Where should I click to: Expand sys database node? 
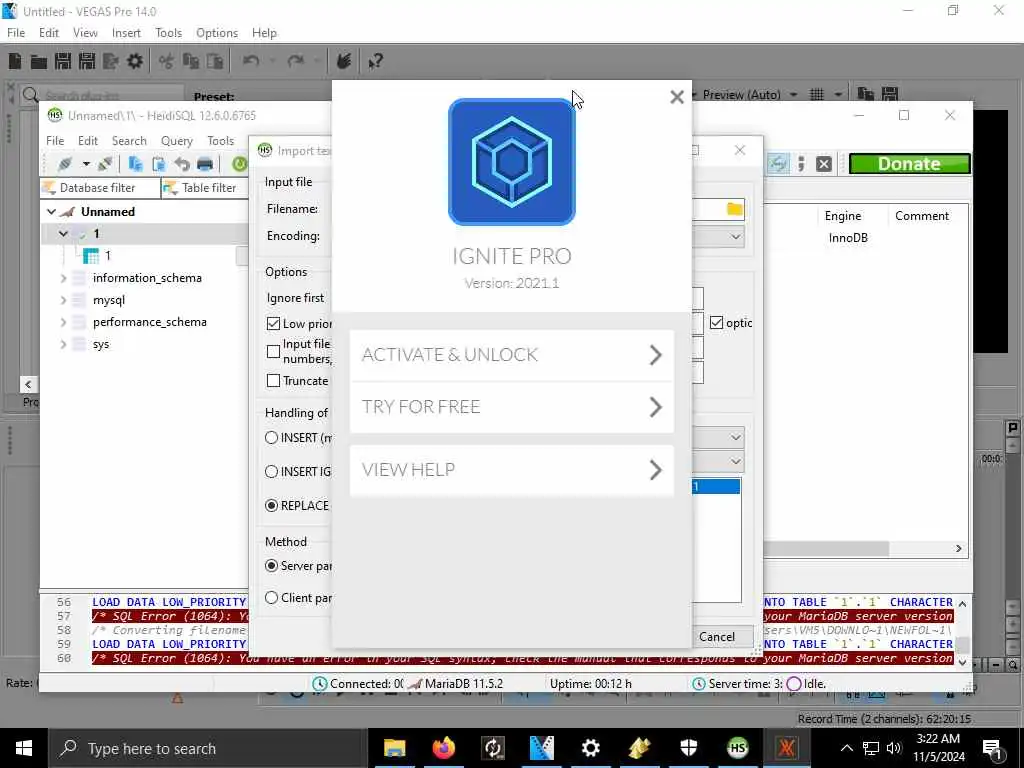pos(63,344)
